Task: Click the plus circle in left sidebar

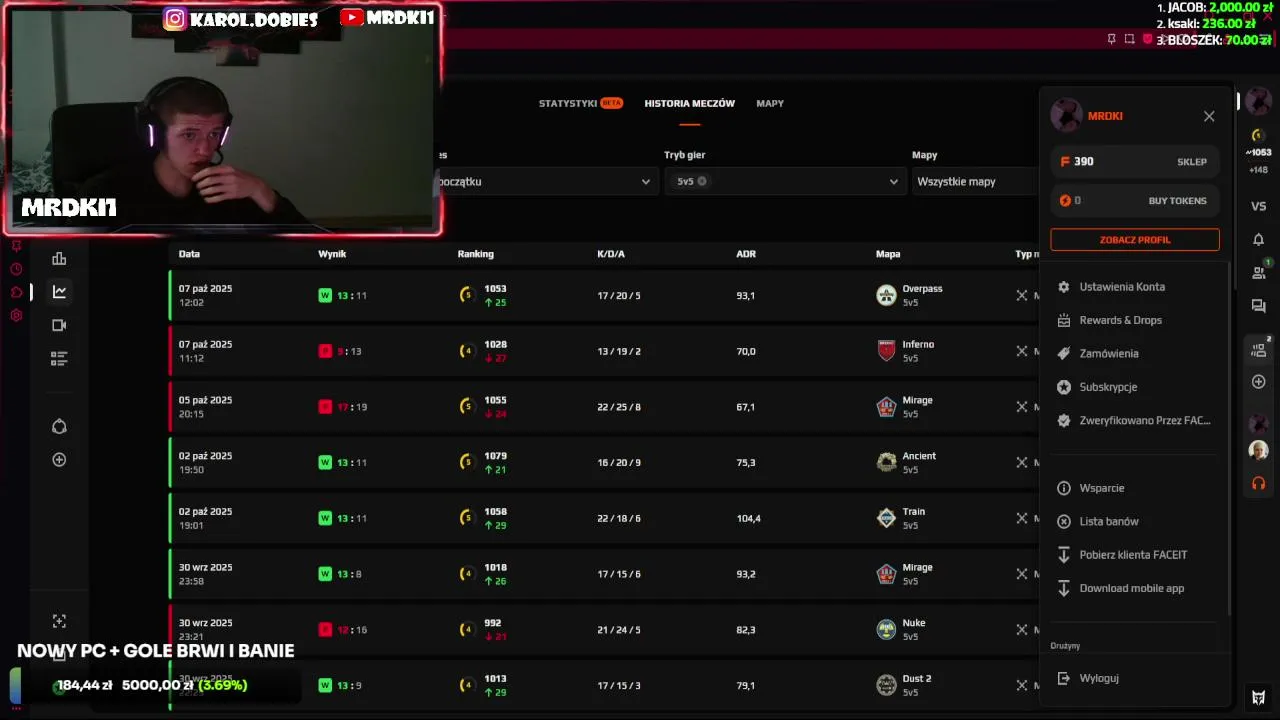Action: pyautogui.click(x=59, y=460)
